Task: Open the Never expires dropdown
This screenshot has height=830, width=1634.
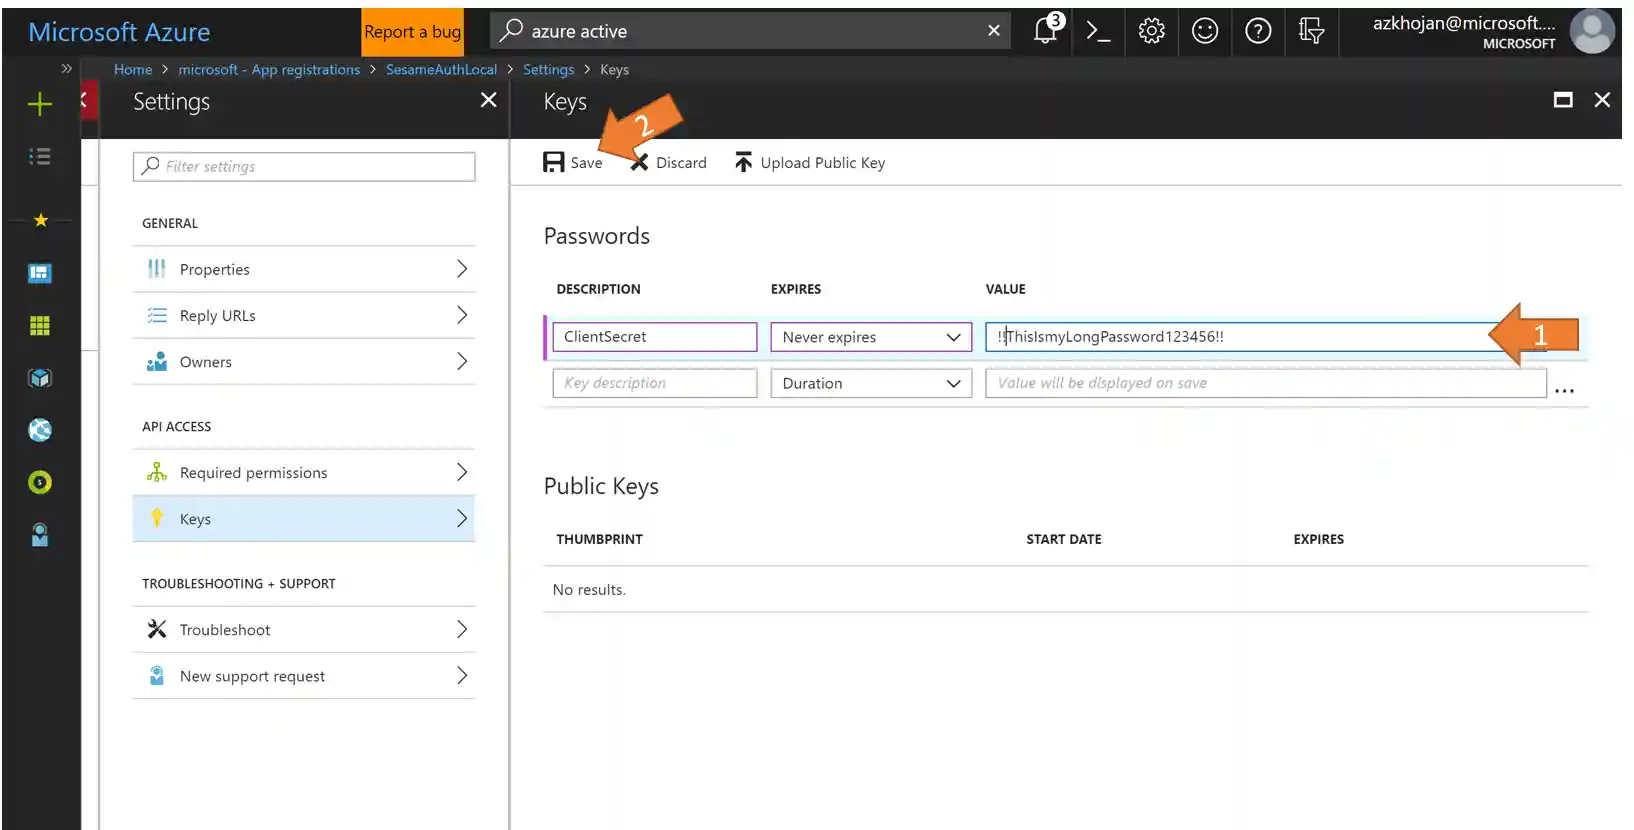Action: (x=871, y=337)
